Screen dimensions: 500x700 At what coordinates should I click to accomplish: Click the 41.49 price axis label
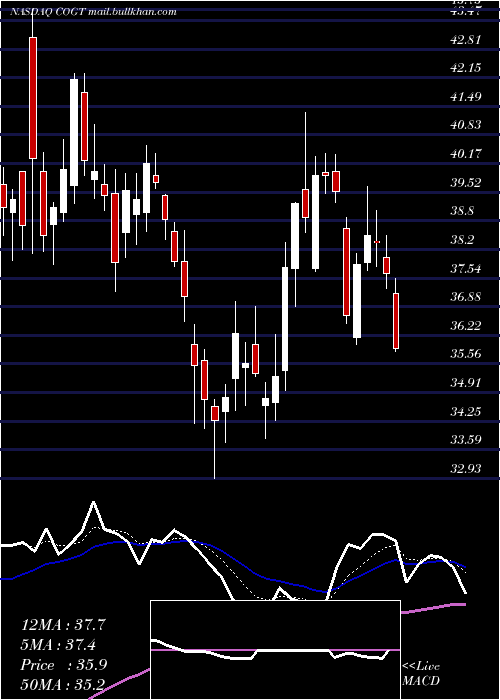point(466,96)
